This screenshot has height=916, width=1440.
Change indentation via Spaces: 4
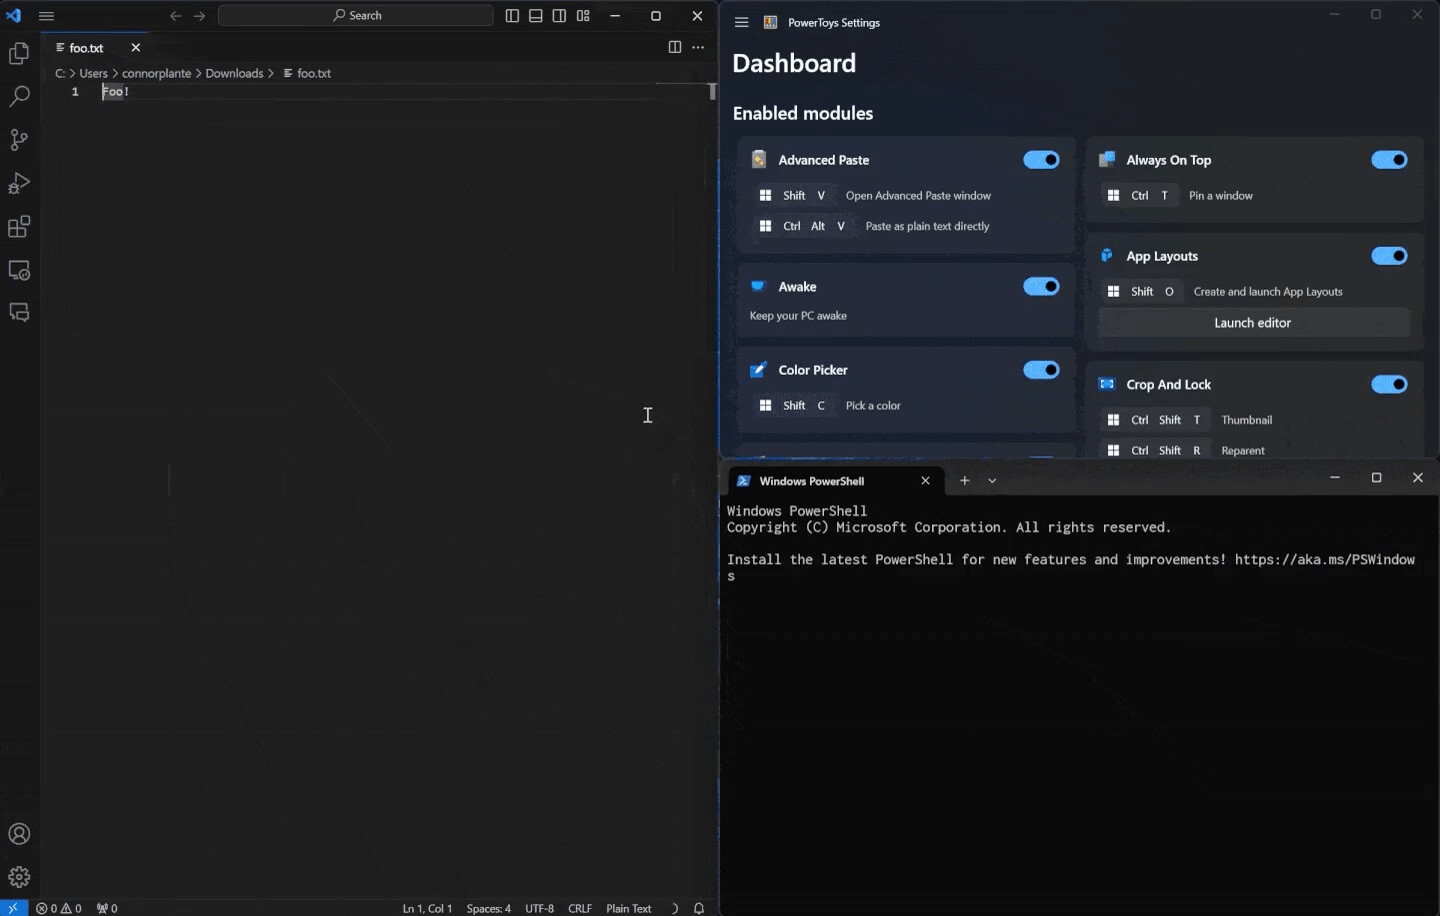point(488,908)
